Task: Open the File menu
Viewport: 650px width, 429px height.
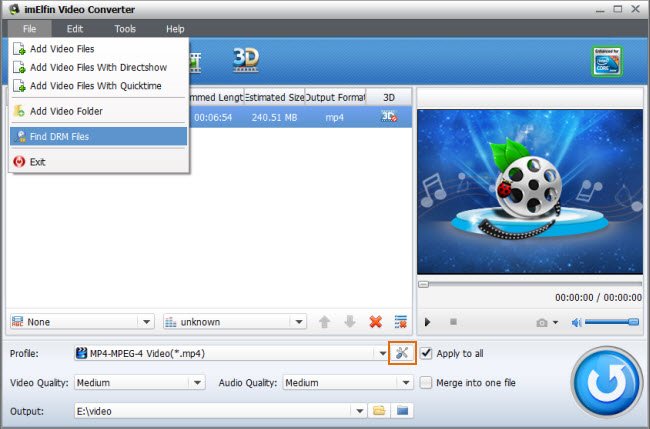Action: (x=29, y=29)
